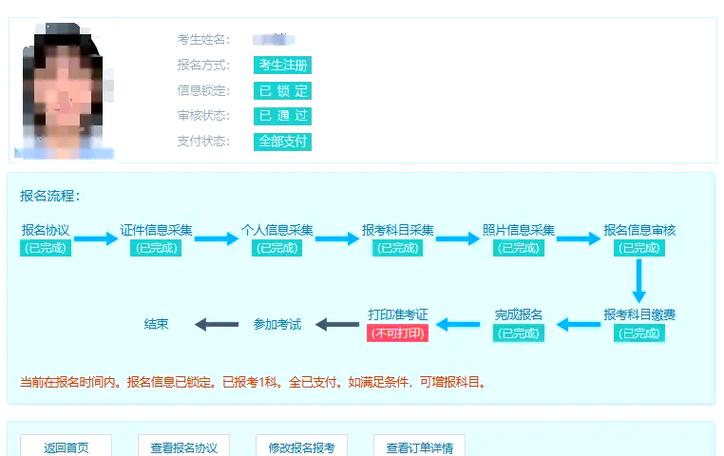Image resolution: width=724 pixels, height=456 pixels.
Task: Click the 报名方式 field label
Action: [203, 65]
